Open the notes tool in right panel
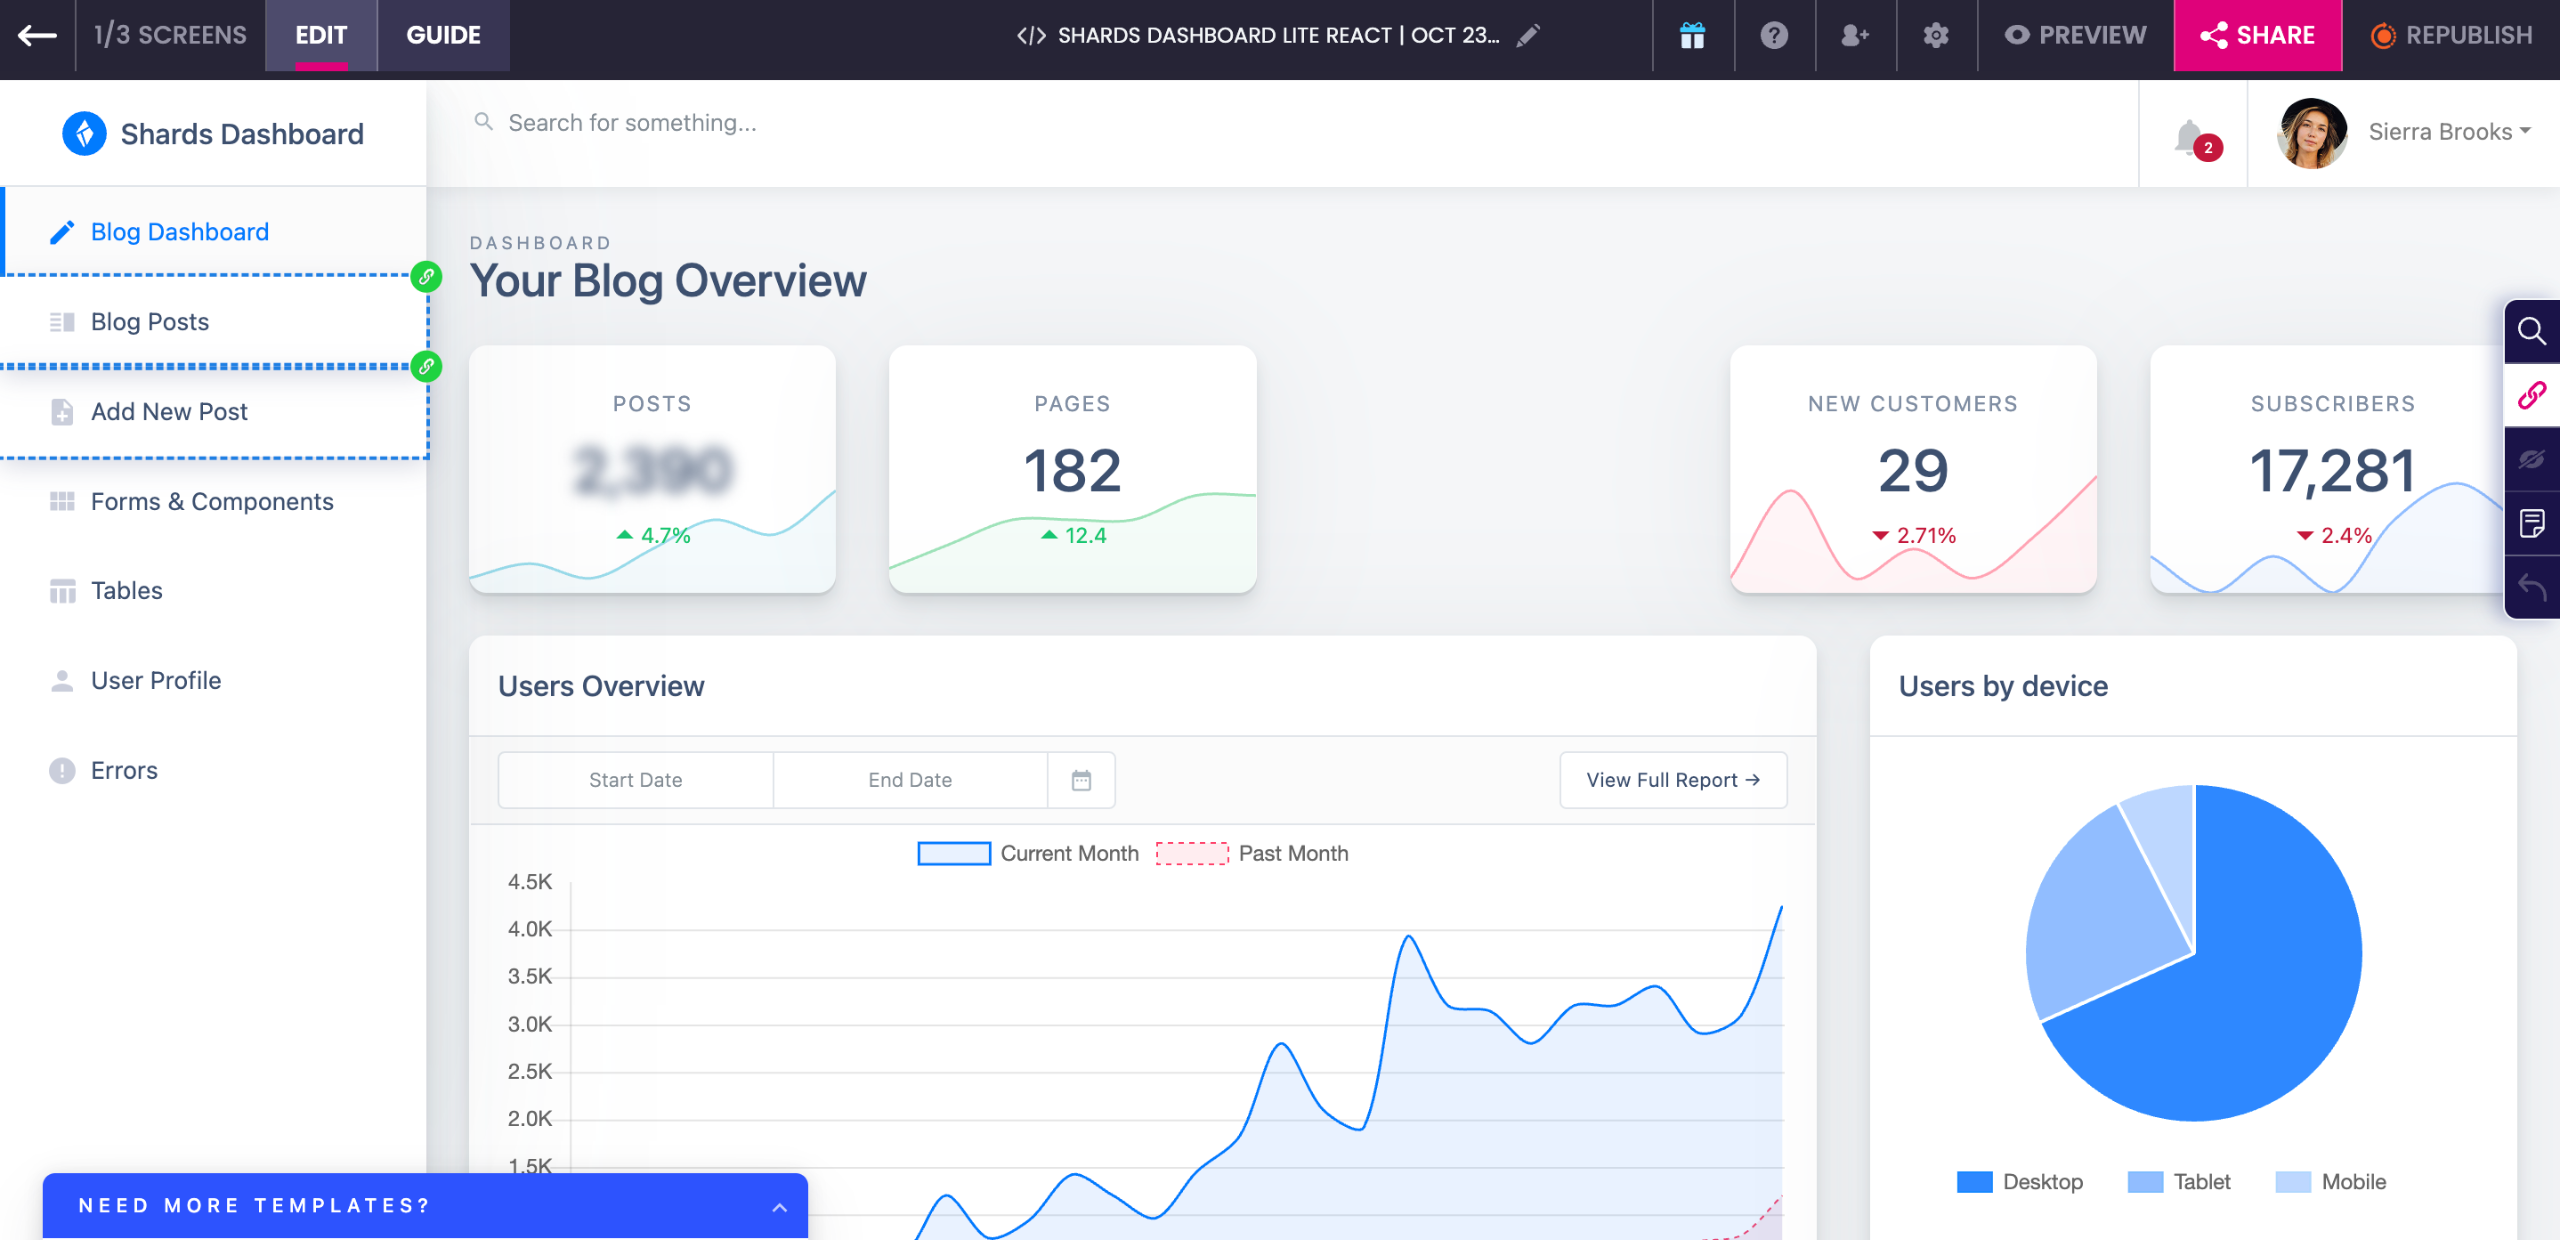 point(2531,523)
